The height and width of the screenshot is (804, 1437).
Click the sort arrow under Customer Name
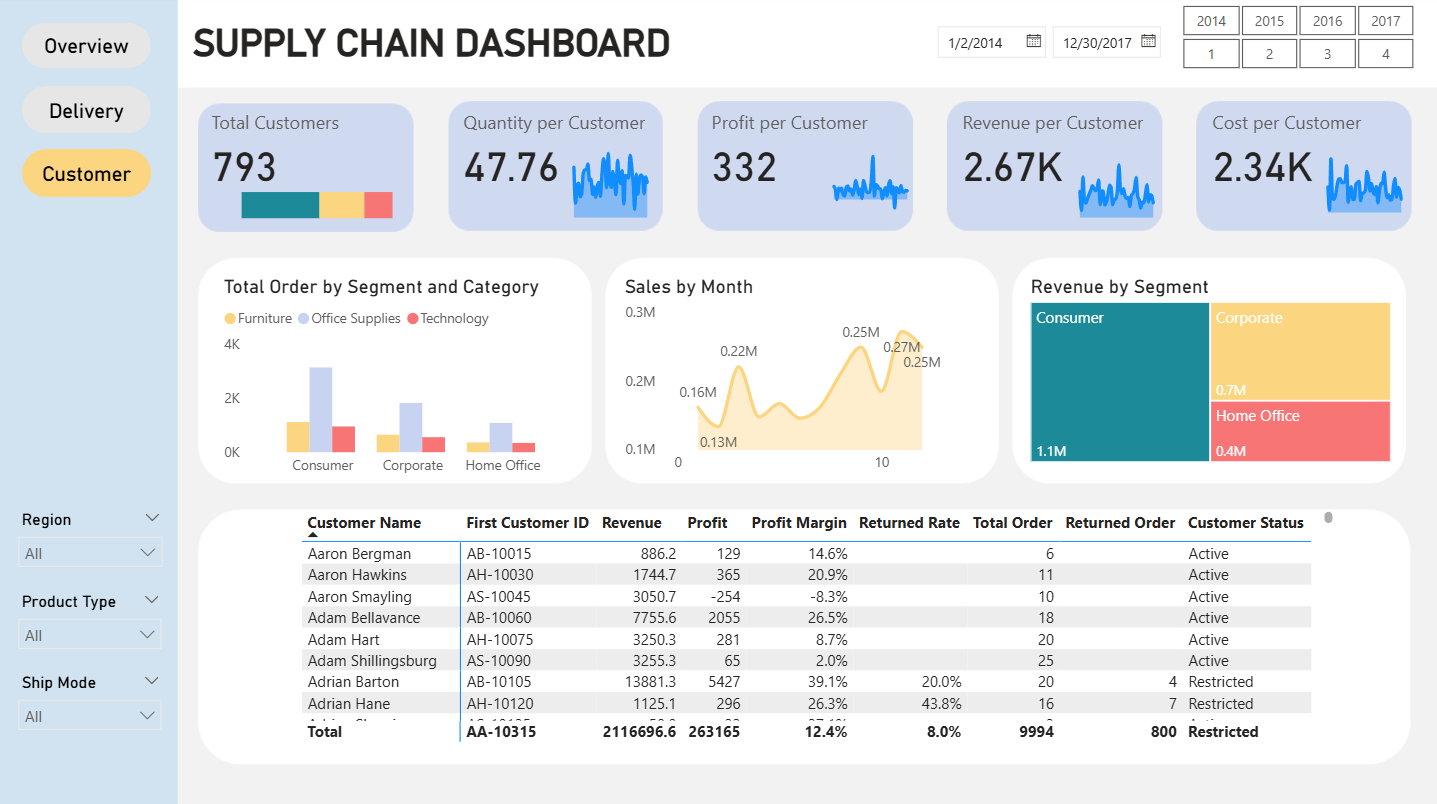[x=313, y=537]
